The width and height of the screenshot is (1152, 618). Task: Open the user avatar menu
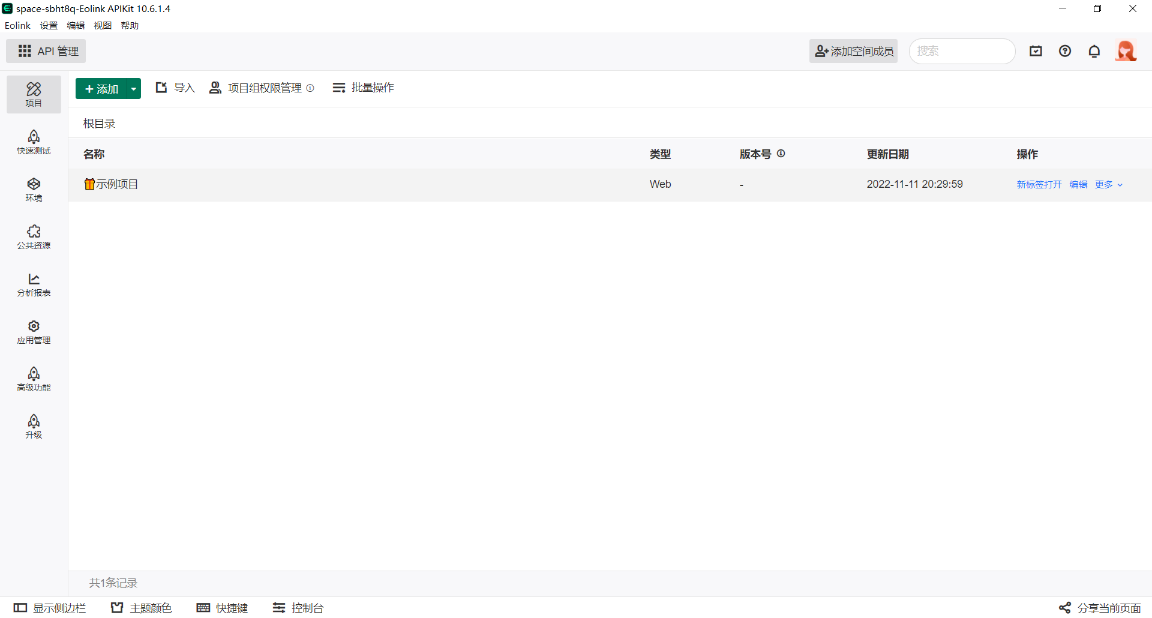click(x=1126, y=51)
